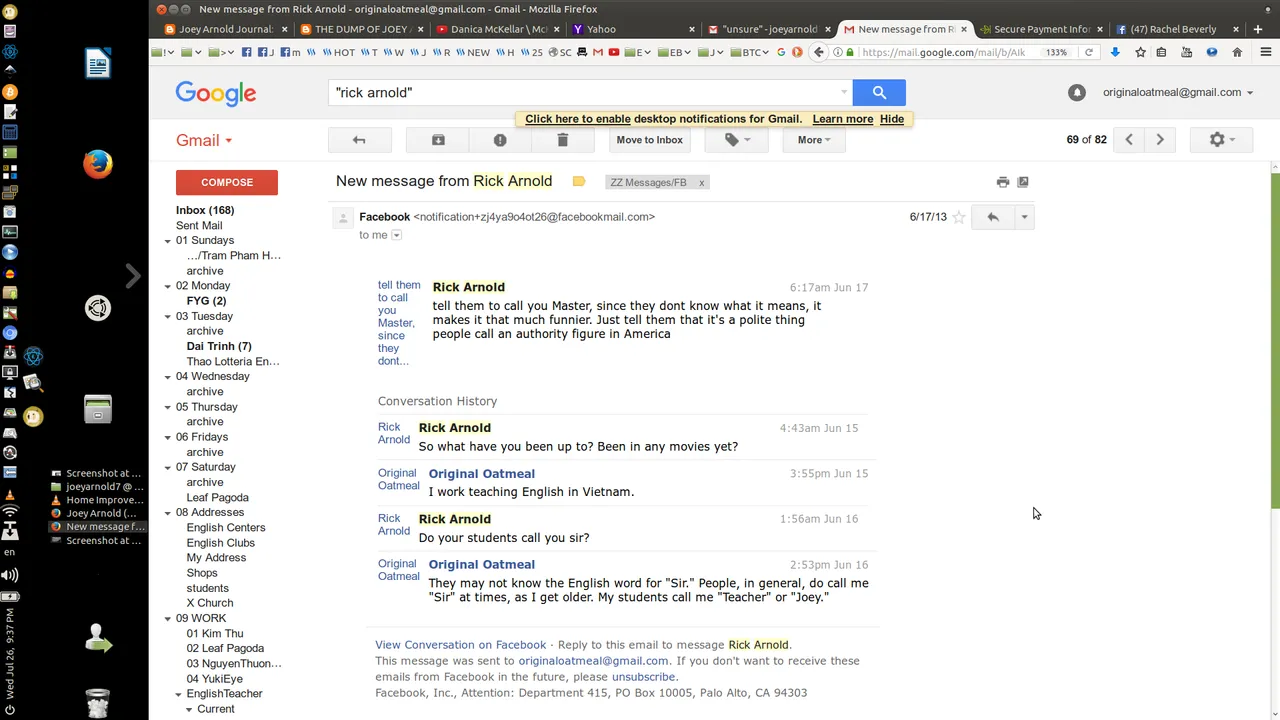The image size is (1280, 720).
Task: Reply using the arrow icon
Action: [993, 217]
